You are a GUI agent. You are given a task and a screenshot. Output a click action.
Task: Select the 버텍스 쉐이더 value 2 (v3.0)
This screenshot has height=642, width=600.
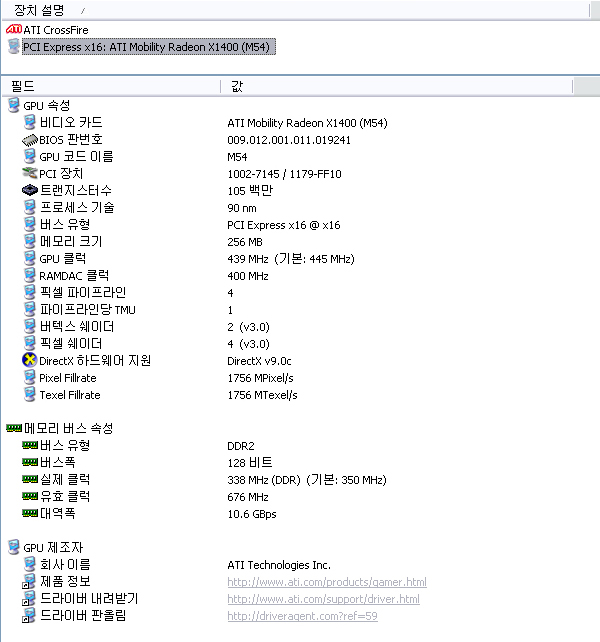(x=248, y=327)
